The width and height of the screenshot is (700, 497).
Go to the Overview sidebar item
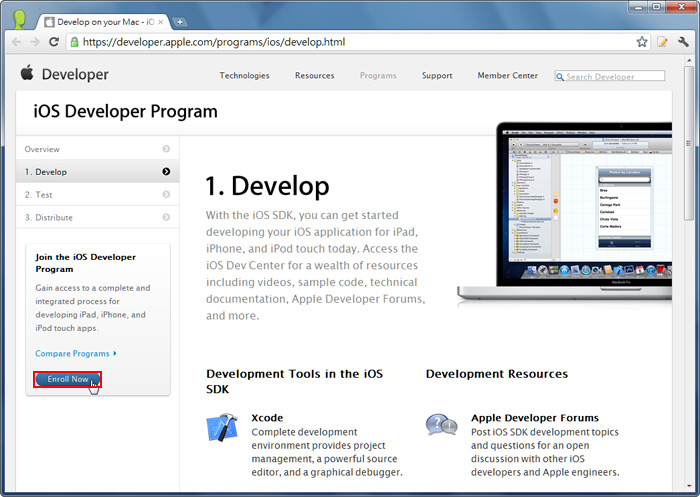(x=98, y=149)
